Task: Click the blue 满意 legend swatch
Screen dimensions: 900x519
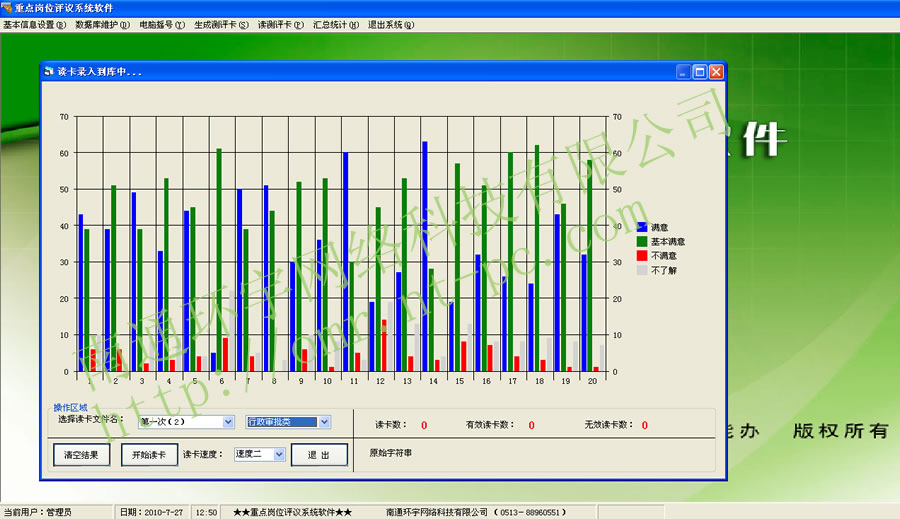Action: [642, 228]
